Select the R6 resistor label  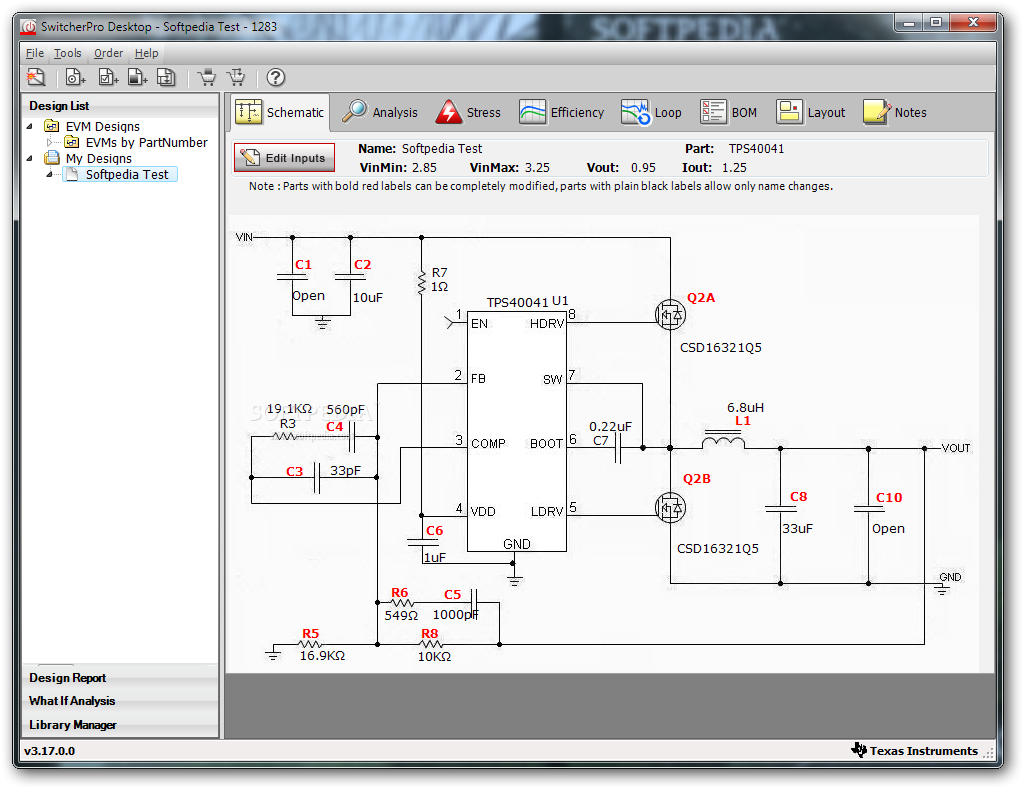pos(400,592)
